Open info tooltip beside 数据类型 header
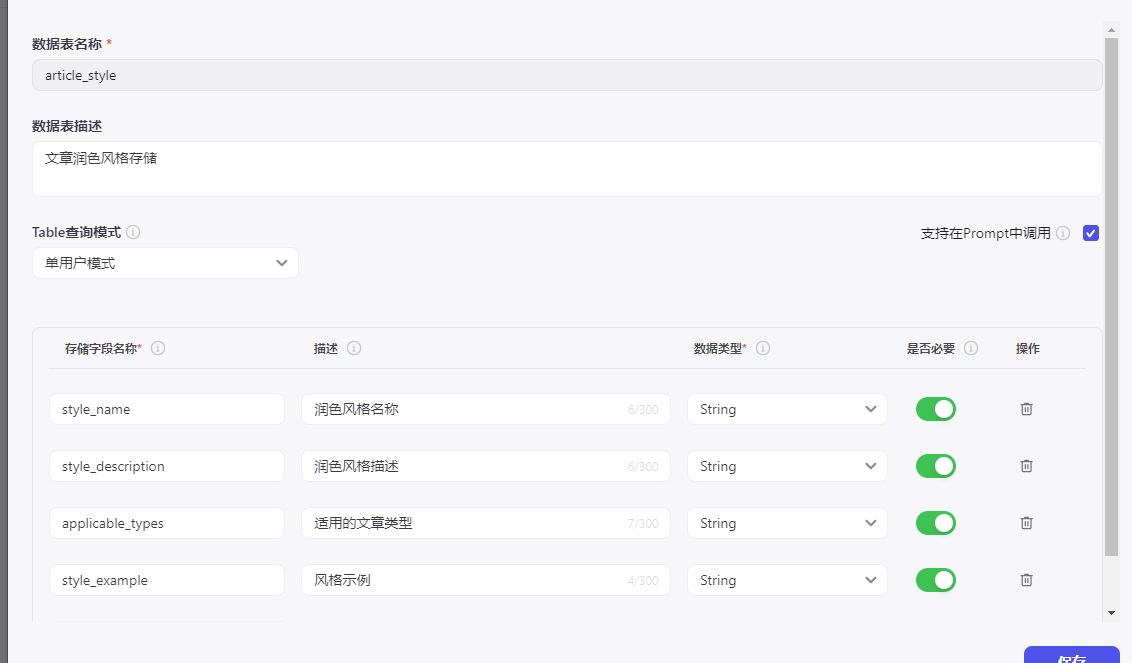The width and height of the screenshot is (1132, 663). [x=763, y=349]
